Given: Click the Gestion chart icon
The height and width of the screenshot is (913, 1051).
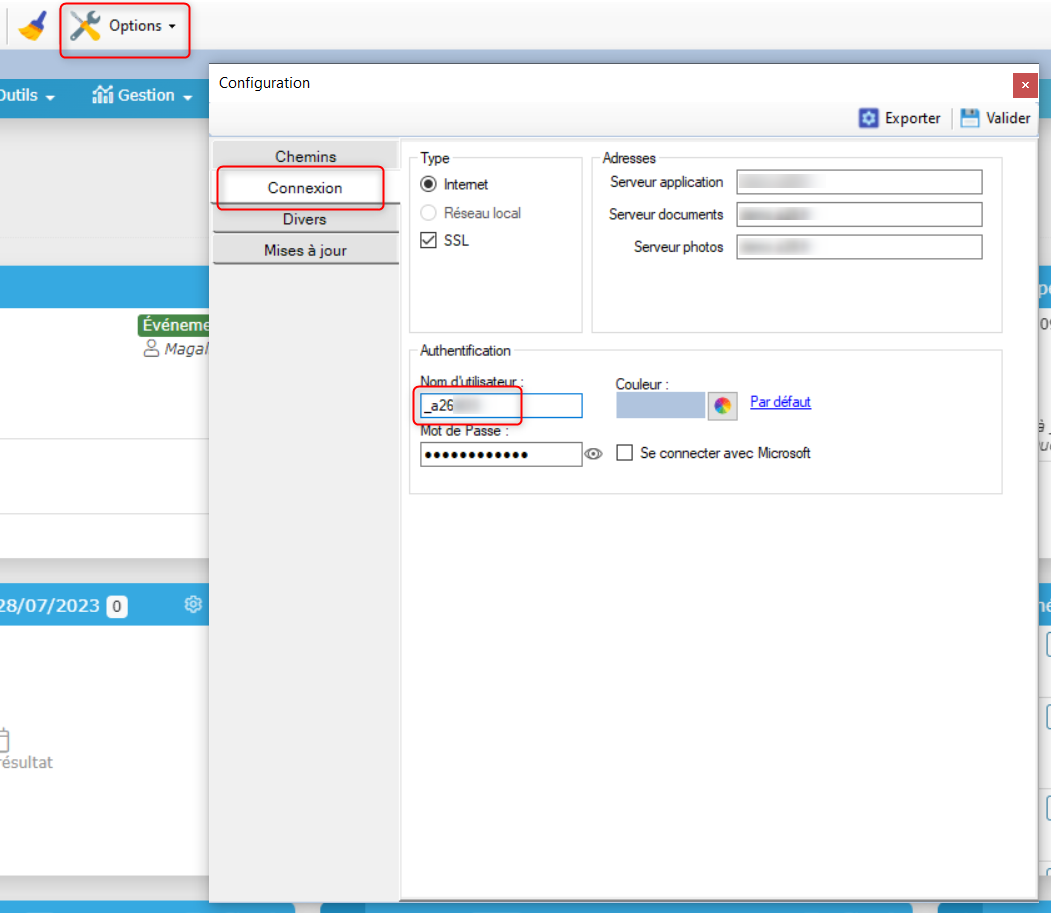Looking at the screenshot, I should 102,95.
